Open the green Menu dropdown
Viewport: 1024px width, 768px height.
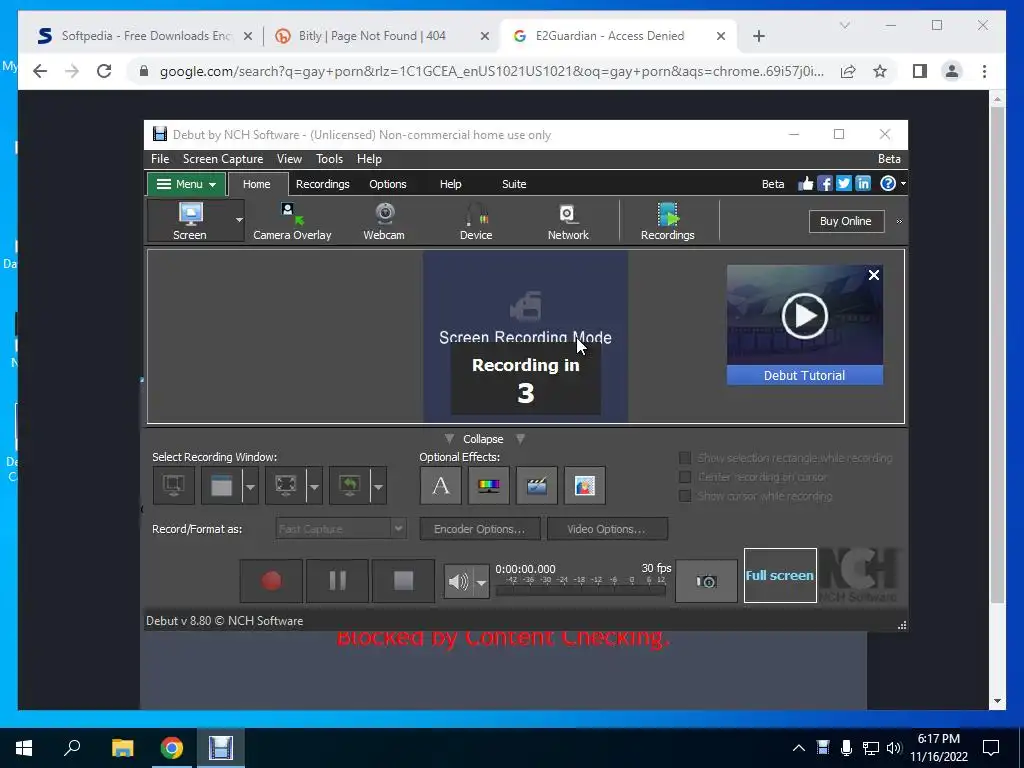[x=186, y=184]
